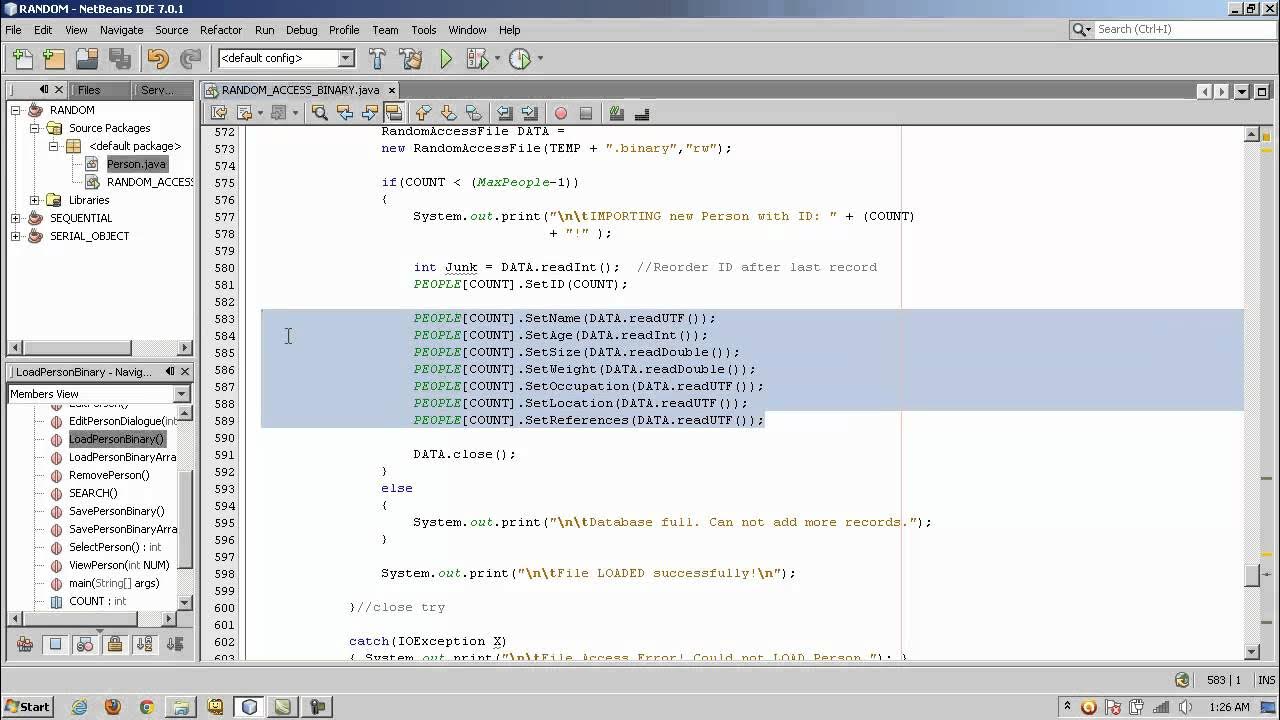The width and height of the screenshot is (1280, 720).
Task: Click the Comment code icon
Action: [x=617, y=113]
